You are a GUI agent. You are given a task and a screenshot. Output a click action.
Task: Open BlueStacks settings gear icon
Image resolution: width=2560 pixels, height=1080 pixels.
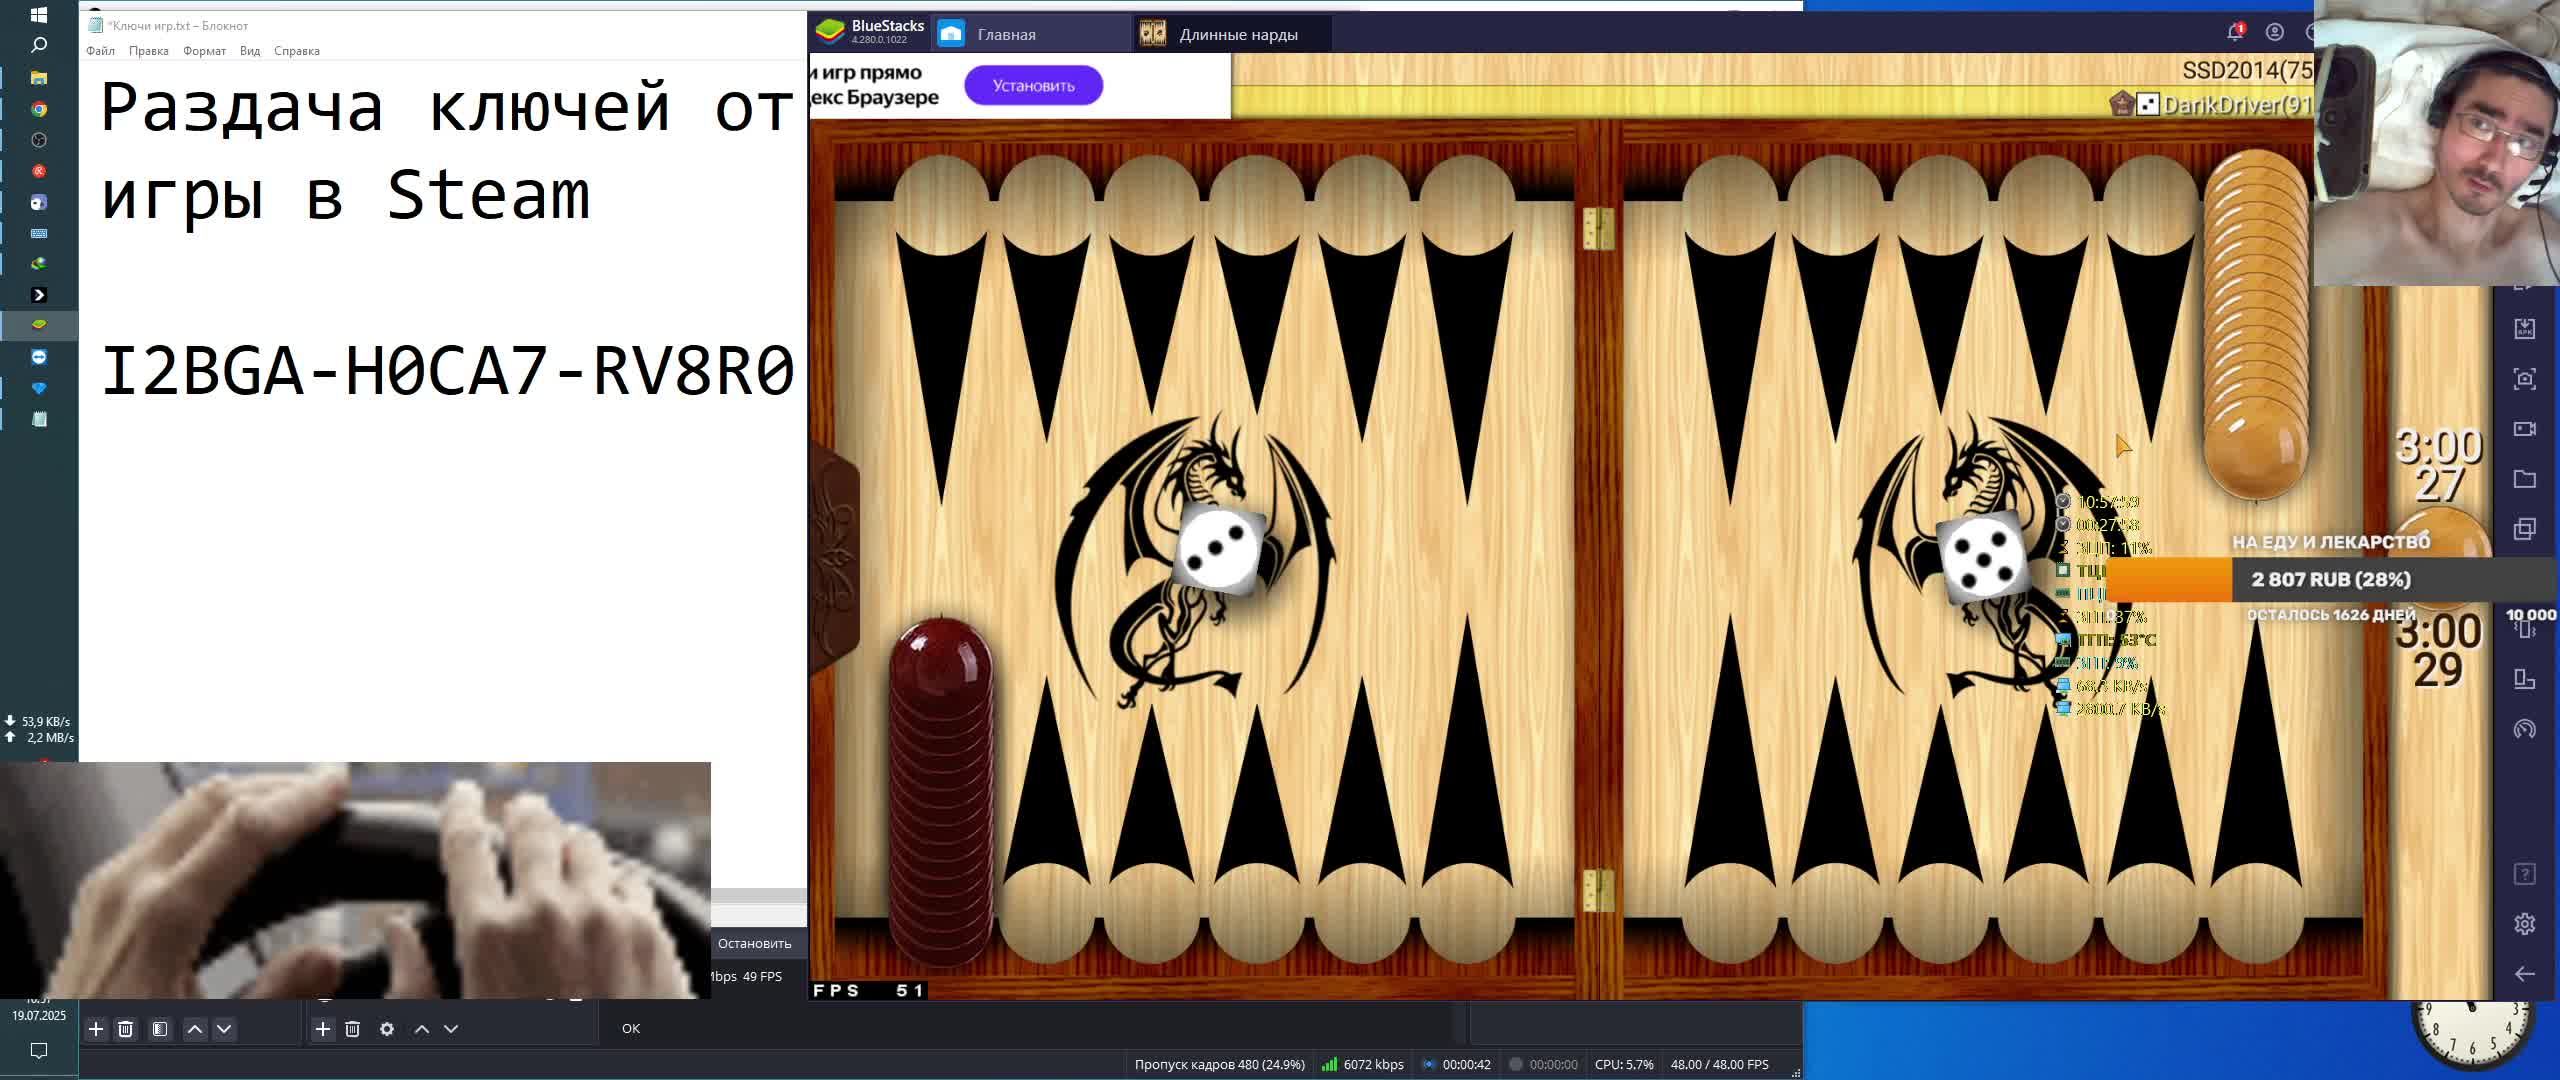coord(2524,923)
